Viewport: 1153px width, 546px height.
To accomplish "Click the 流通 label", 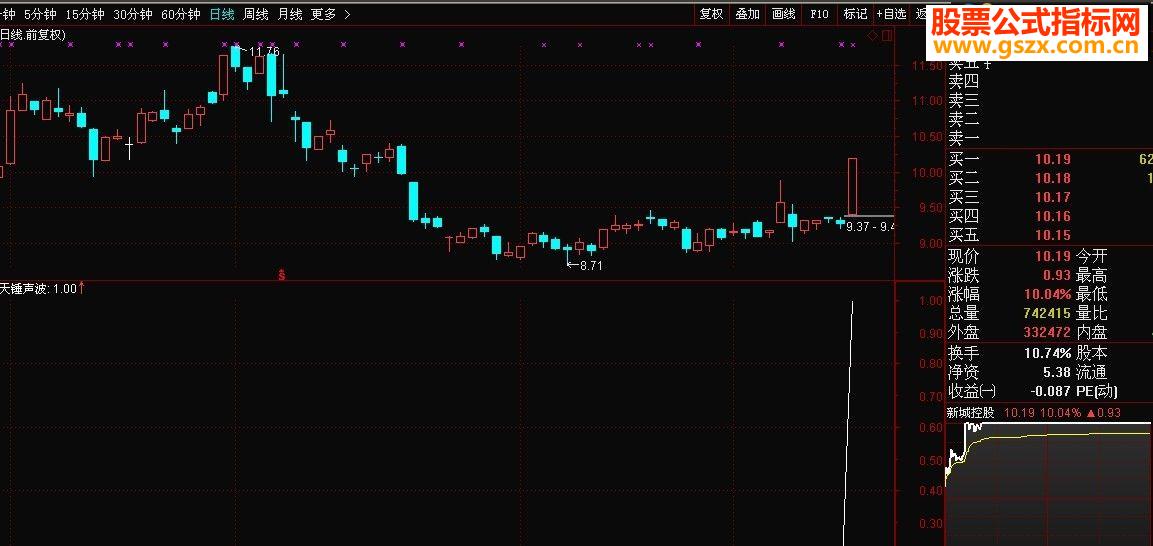I will (1091, 373).
